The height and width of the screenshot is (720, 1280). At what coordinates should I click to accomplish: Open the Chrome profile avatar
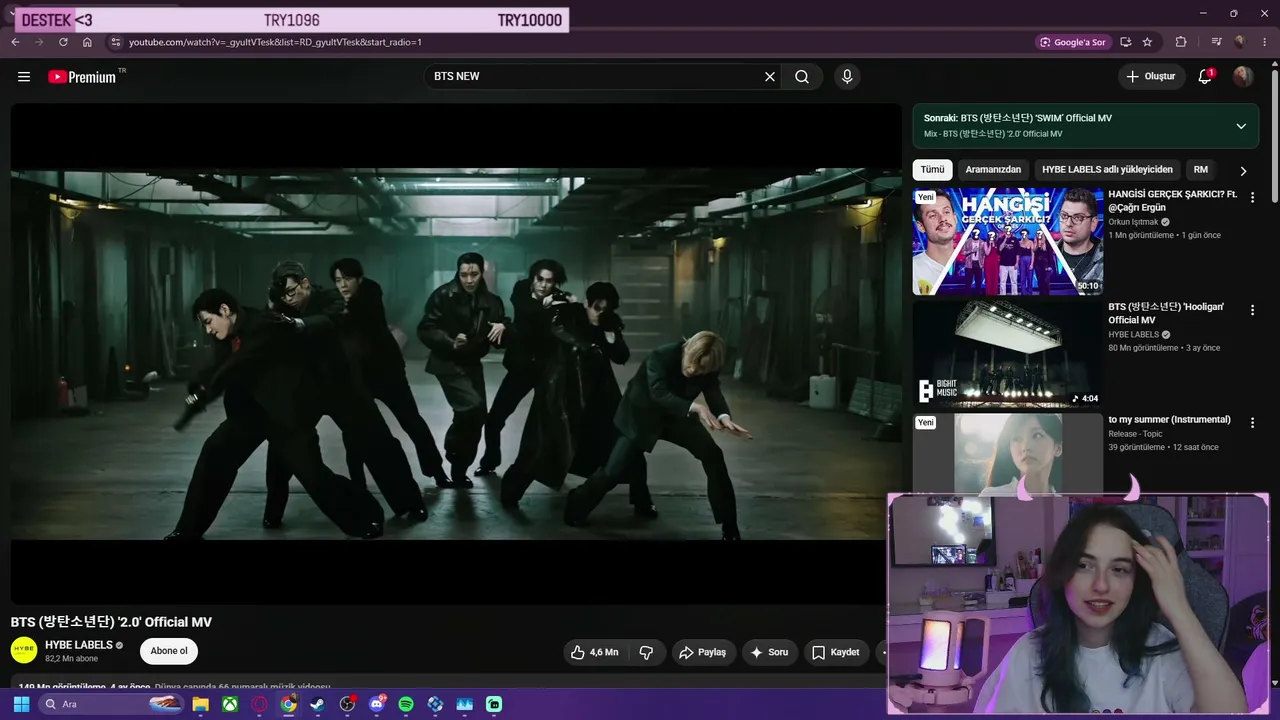tap(1240, 42)
